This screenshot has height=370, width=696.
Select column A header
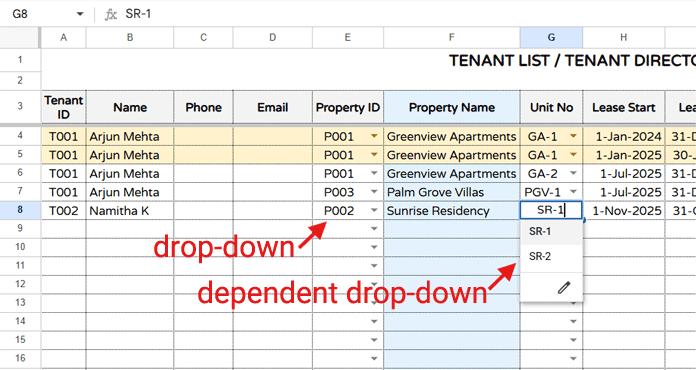pyautogui.click(x=63, y=38)
